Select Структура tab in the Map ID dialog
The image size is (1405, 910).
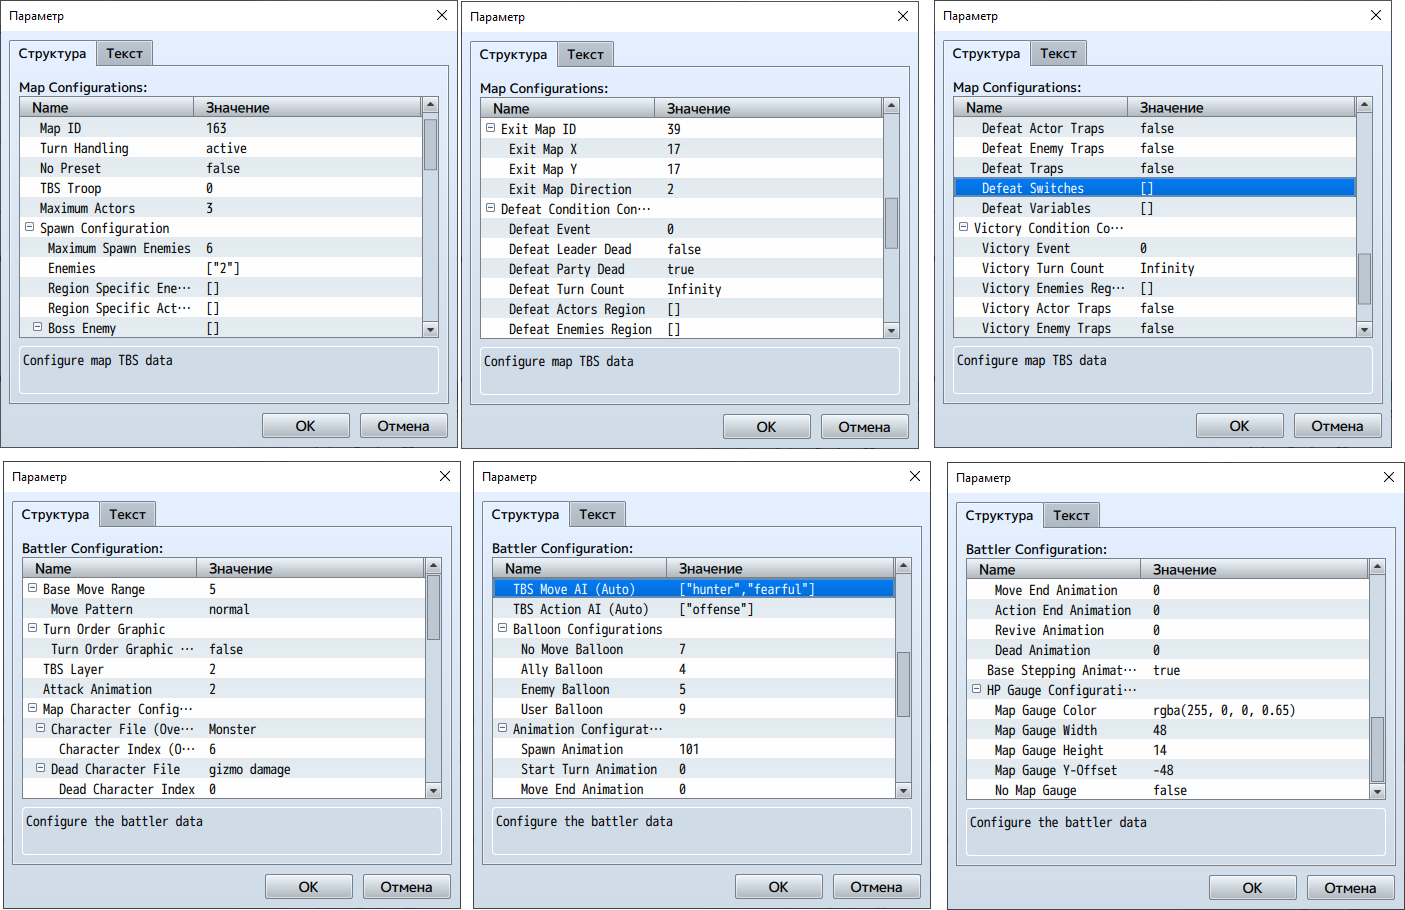click(x=53, y=53)
